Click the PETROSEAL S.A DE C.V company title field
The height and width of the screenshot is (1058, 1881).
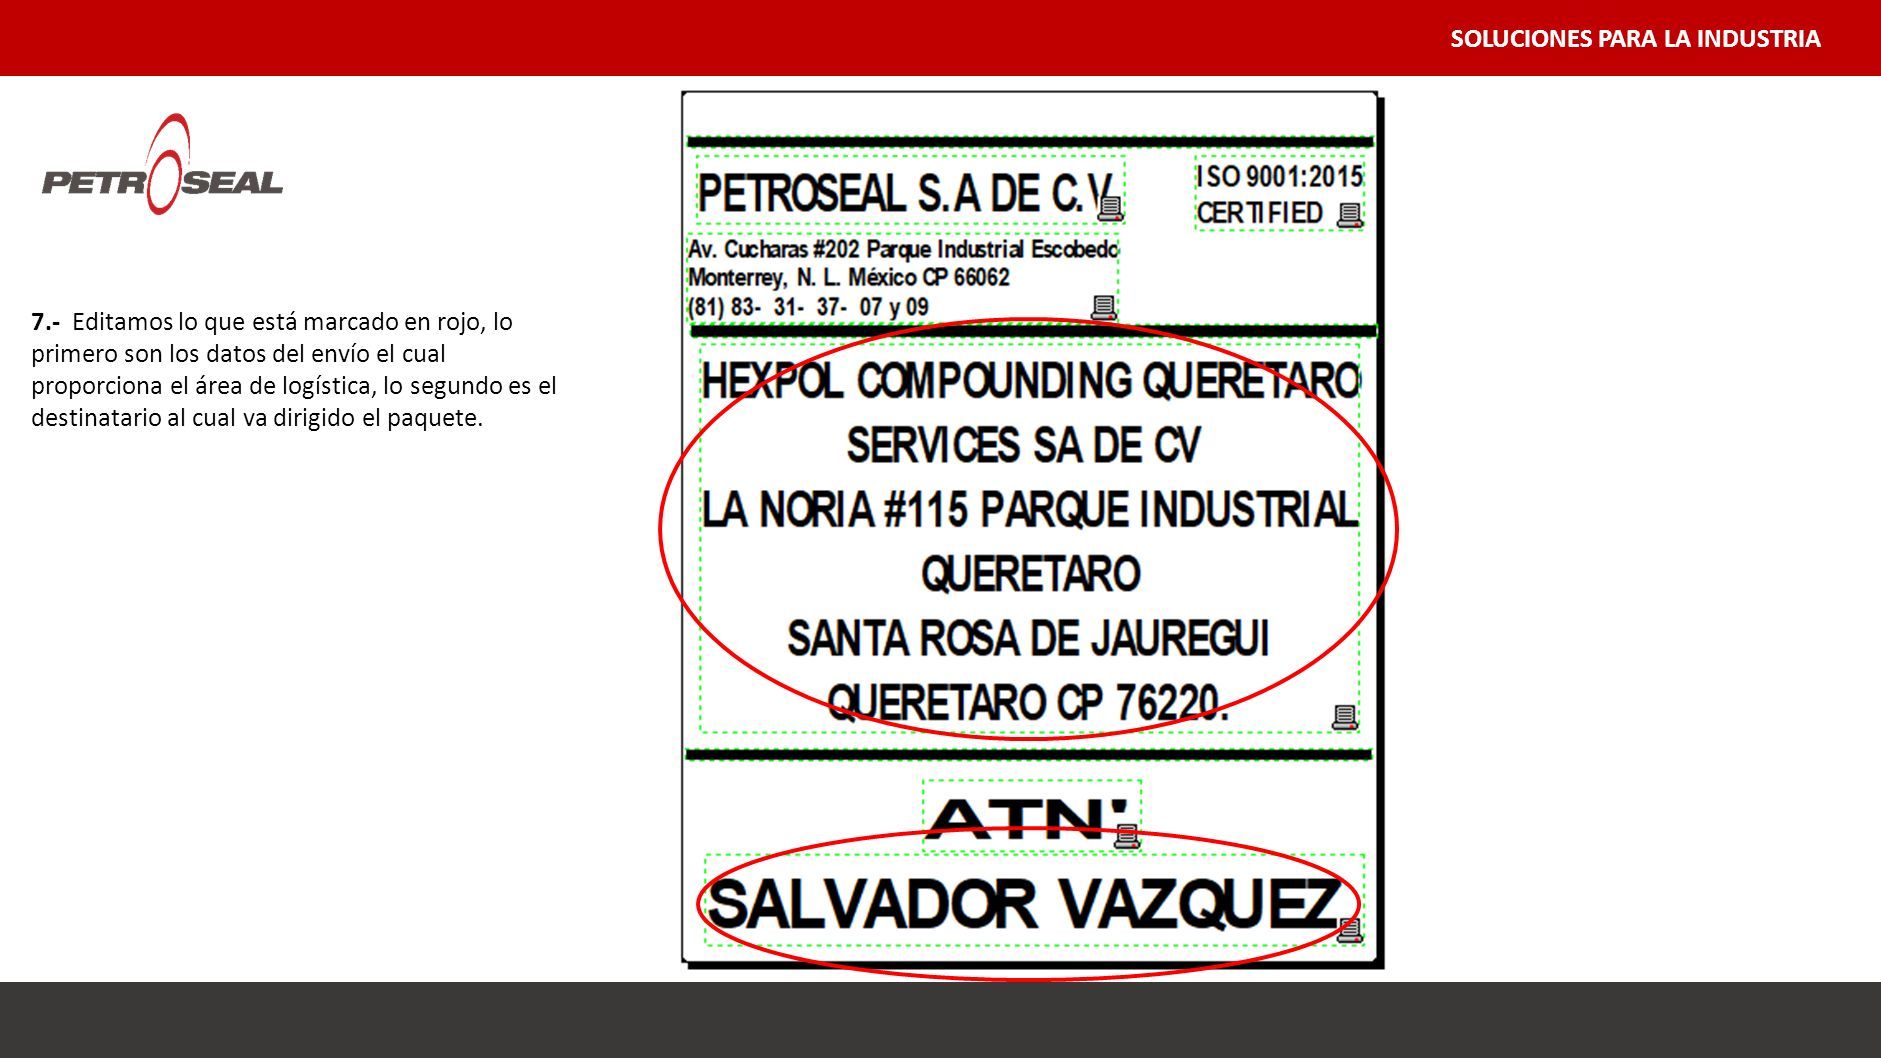(x=911, y=190)
